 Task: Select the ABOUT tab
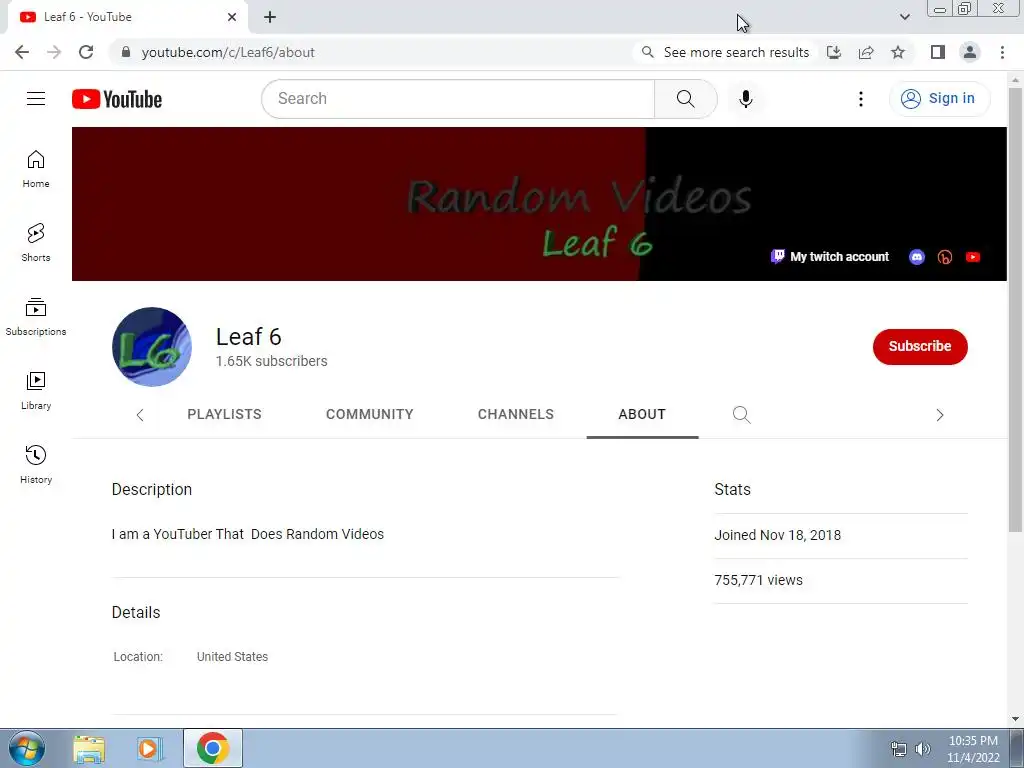[642, 415]
